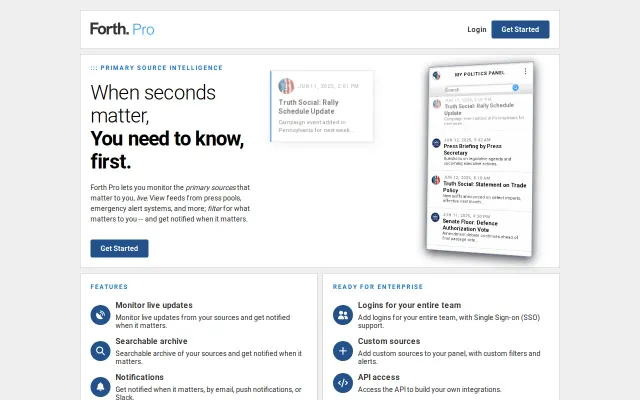
Task: Click the avatar beside the Press Briefing entry
Action: tap(436, 143)
